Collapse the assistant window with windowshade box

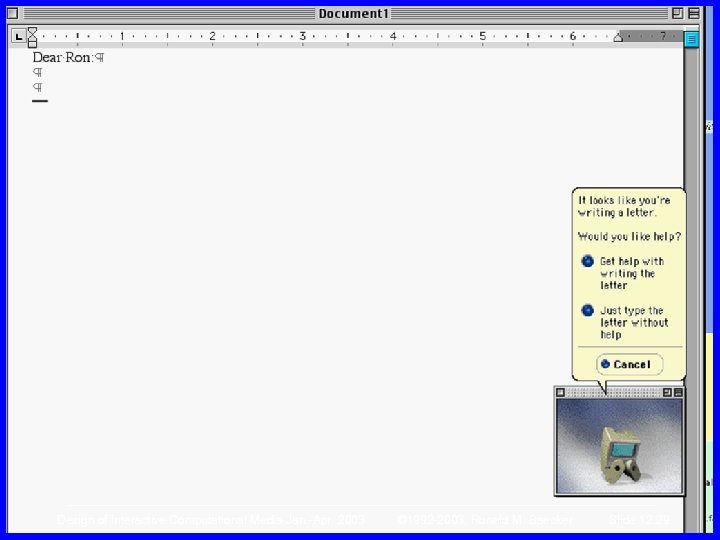pos(678,392)
